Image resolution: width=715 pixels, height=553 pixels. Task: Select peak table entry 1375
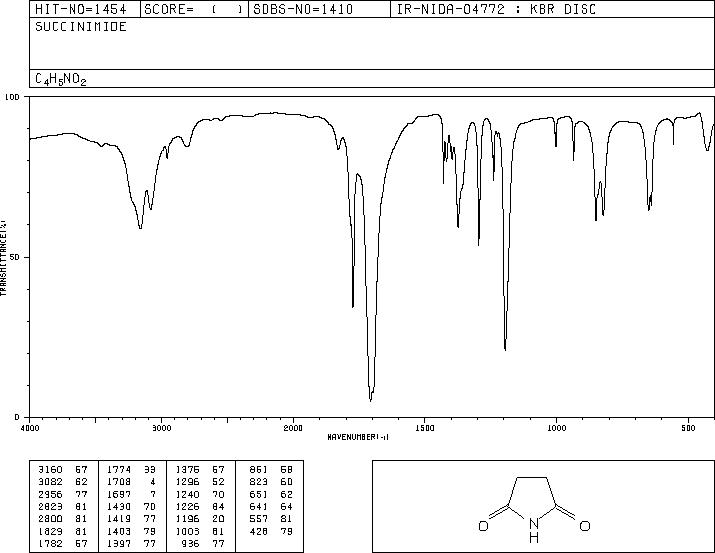(x=200, y=470)
